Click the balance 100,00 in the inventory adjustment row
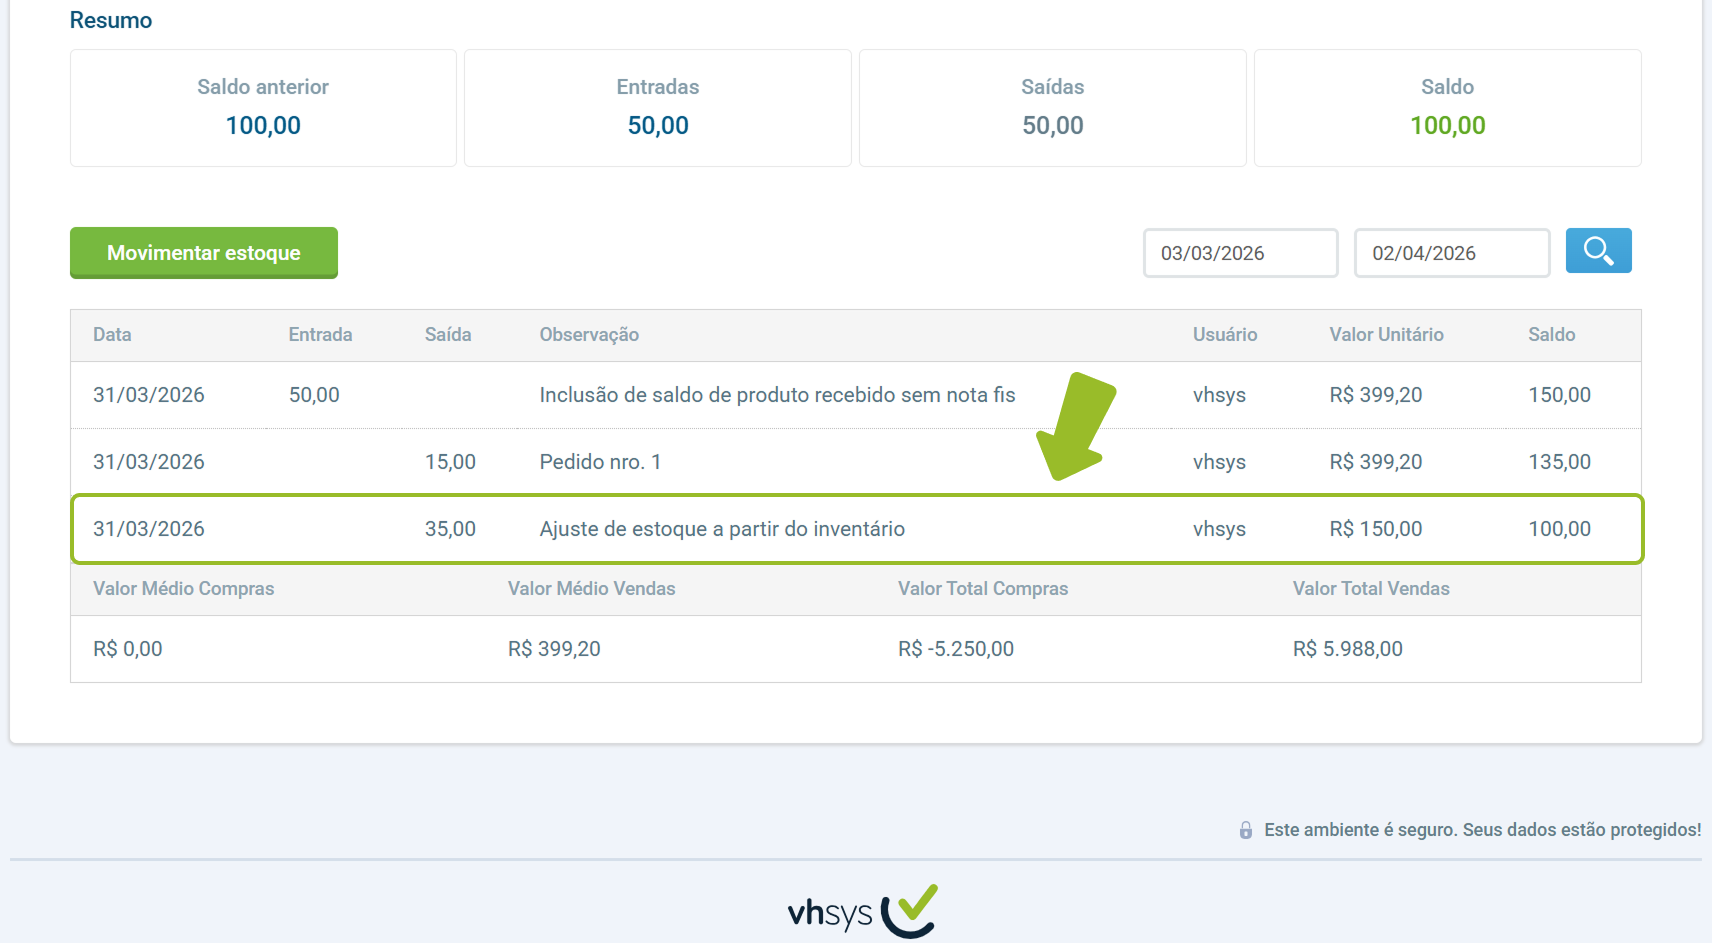The height and width of the screenshot is (943, 1712). [1559, 529]
